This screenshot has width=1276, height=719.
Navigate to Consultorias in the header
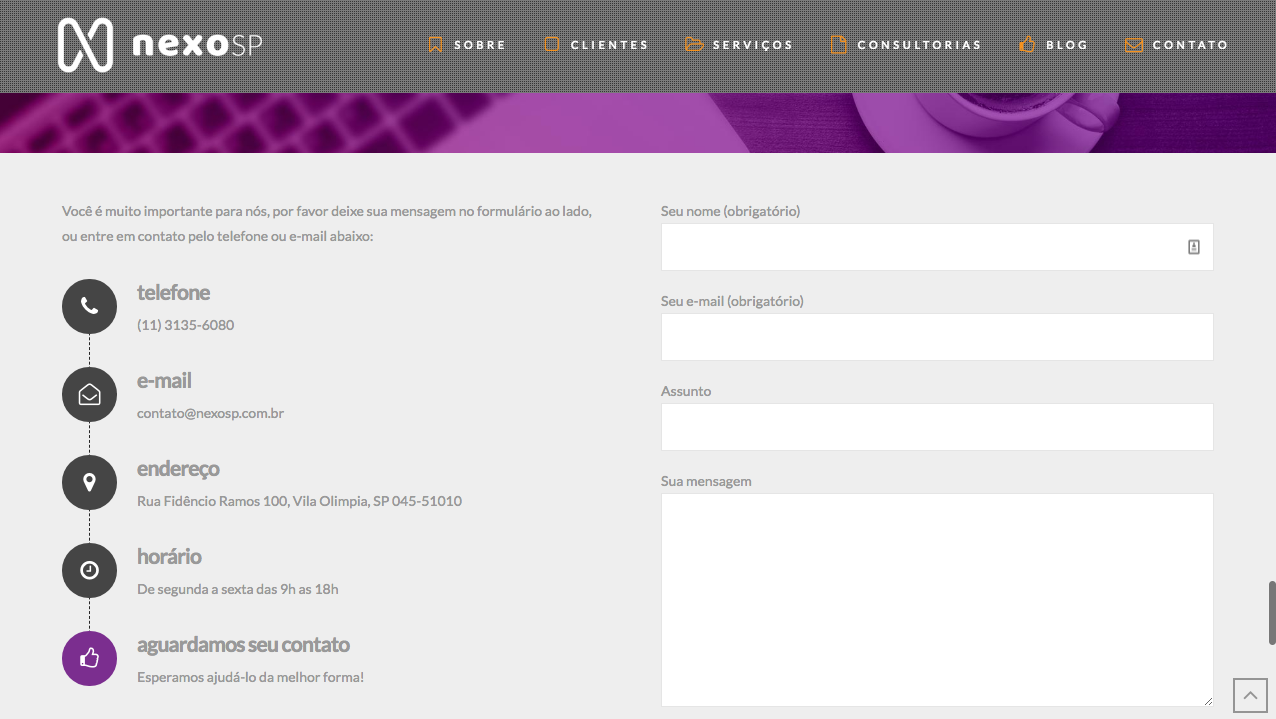pyautogui.click(x=906, y=45)
